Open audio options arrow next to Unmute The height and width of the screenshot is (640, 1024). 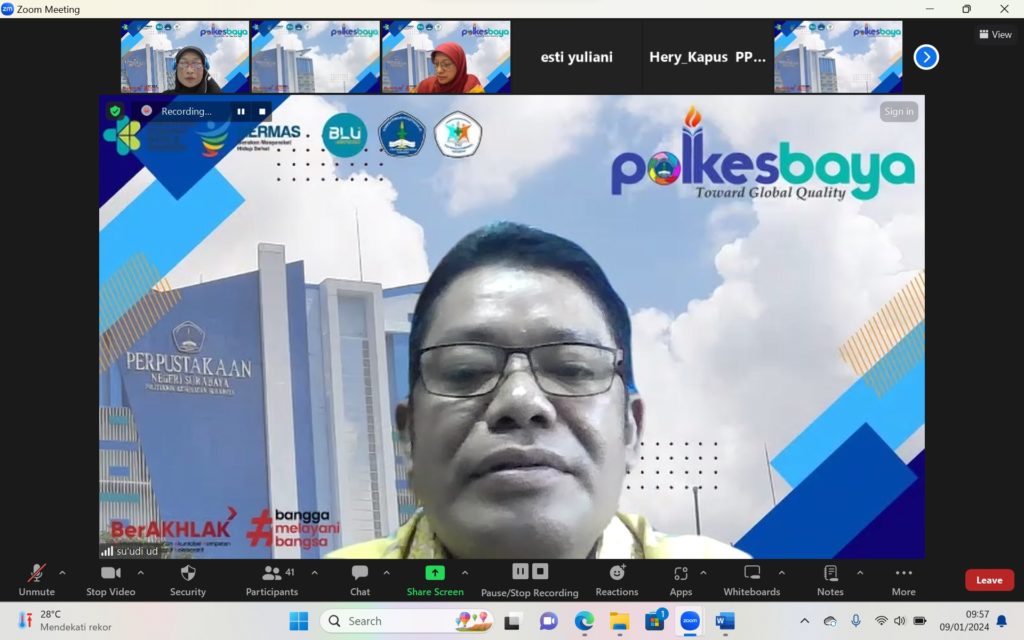click(62, 573)
